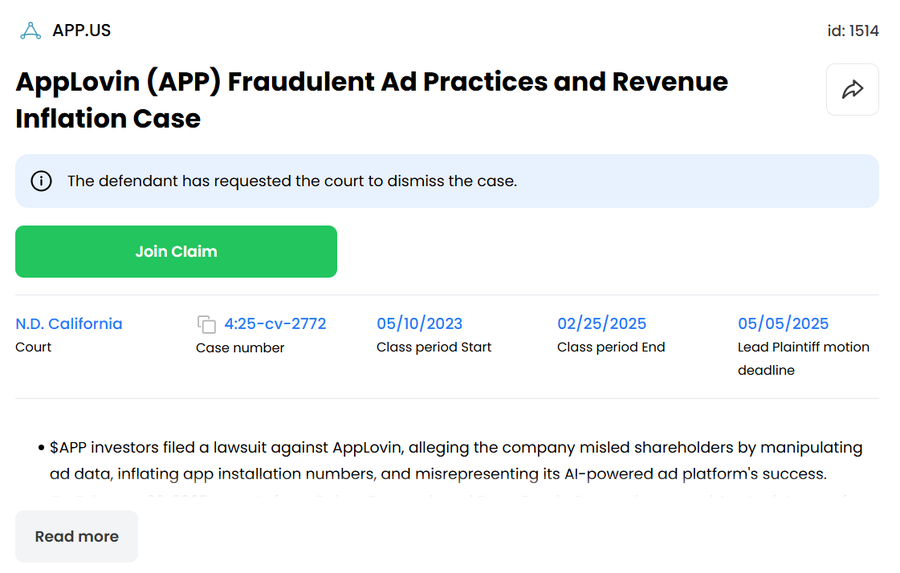Screen dimensions: 900x573
Task: Click the APP.US ticker text
Action: point(82,30)
